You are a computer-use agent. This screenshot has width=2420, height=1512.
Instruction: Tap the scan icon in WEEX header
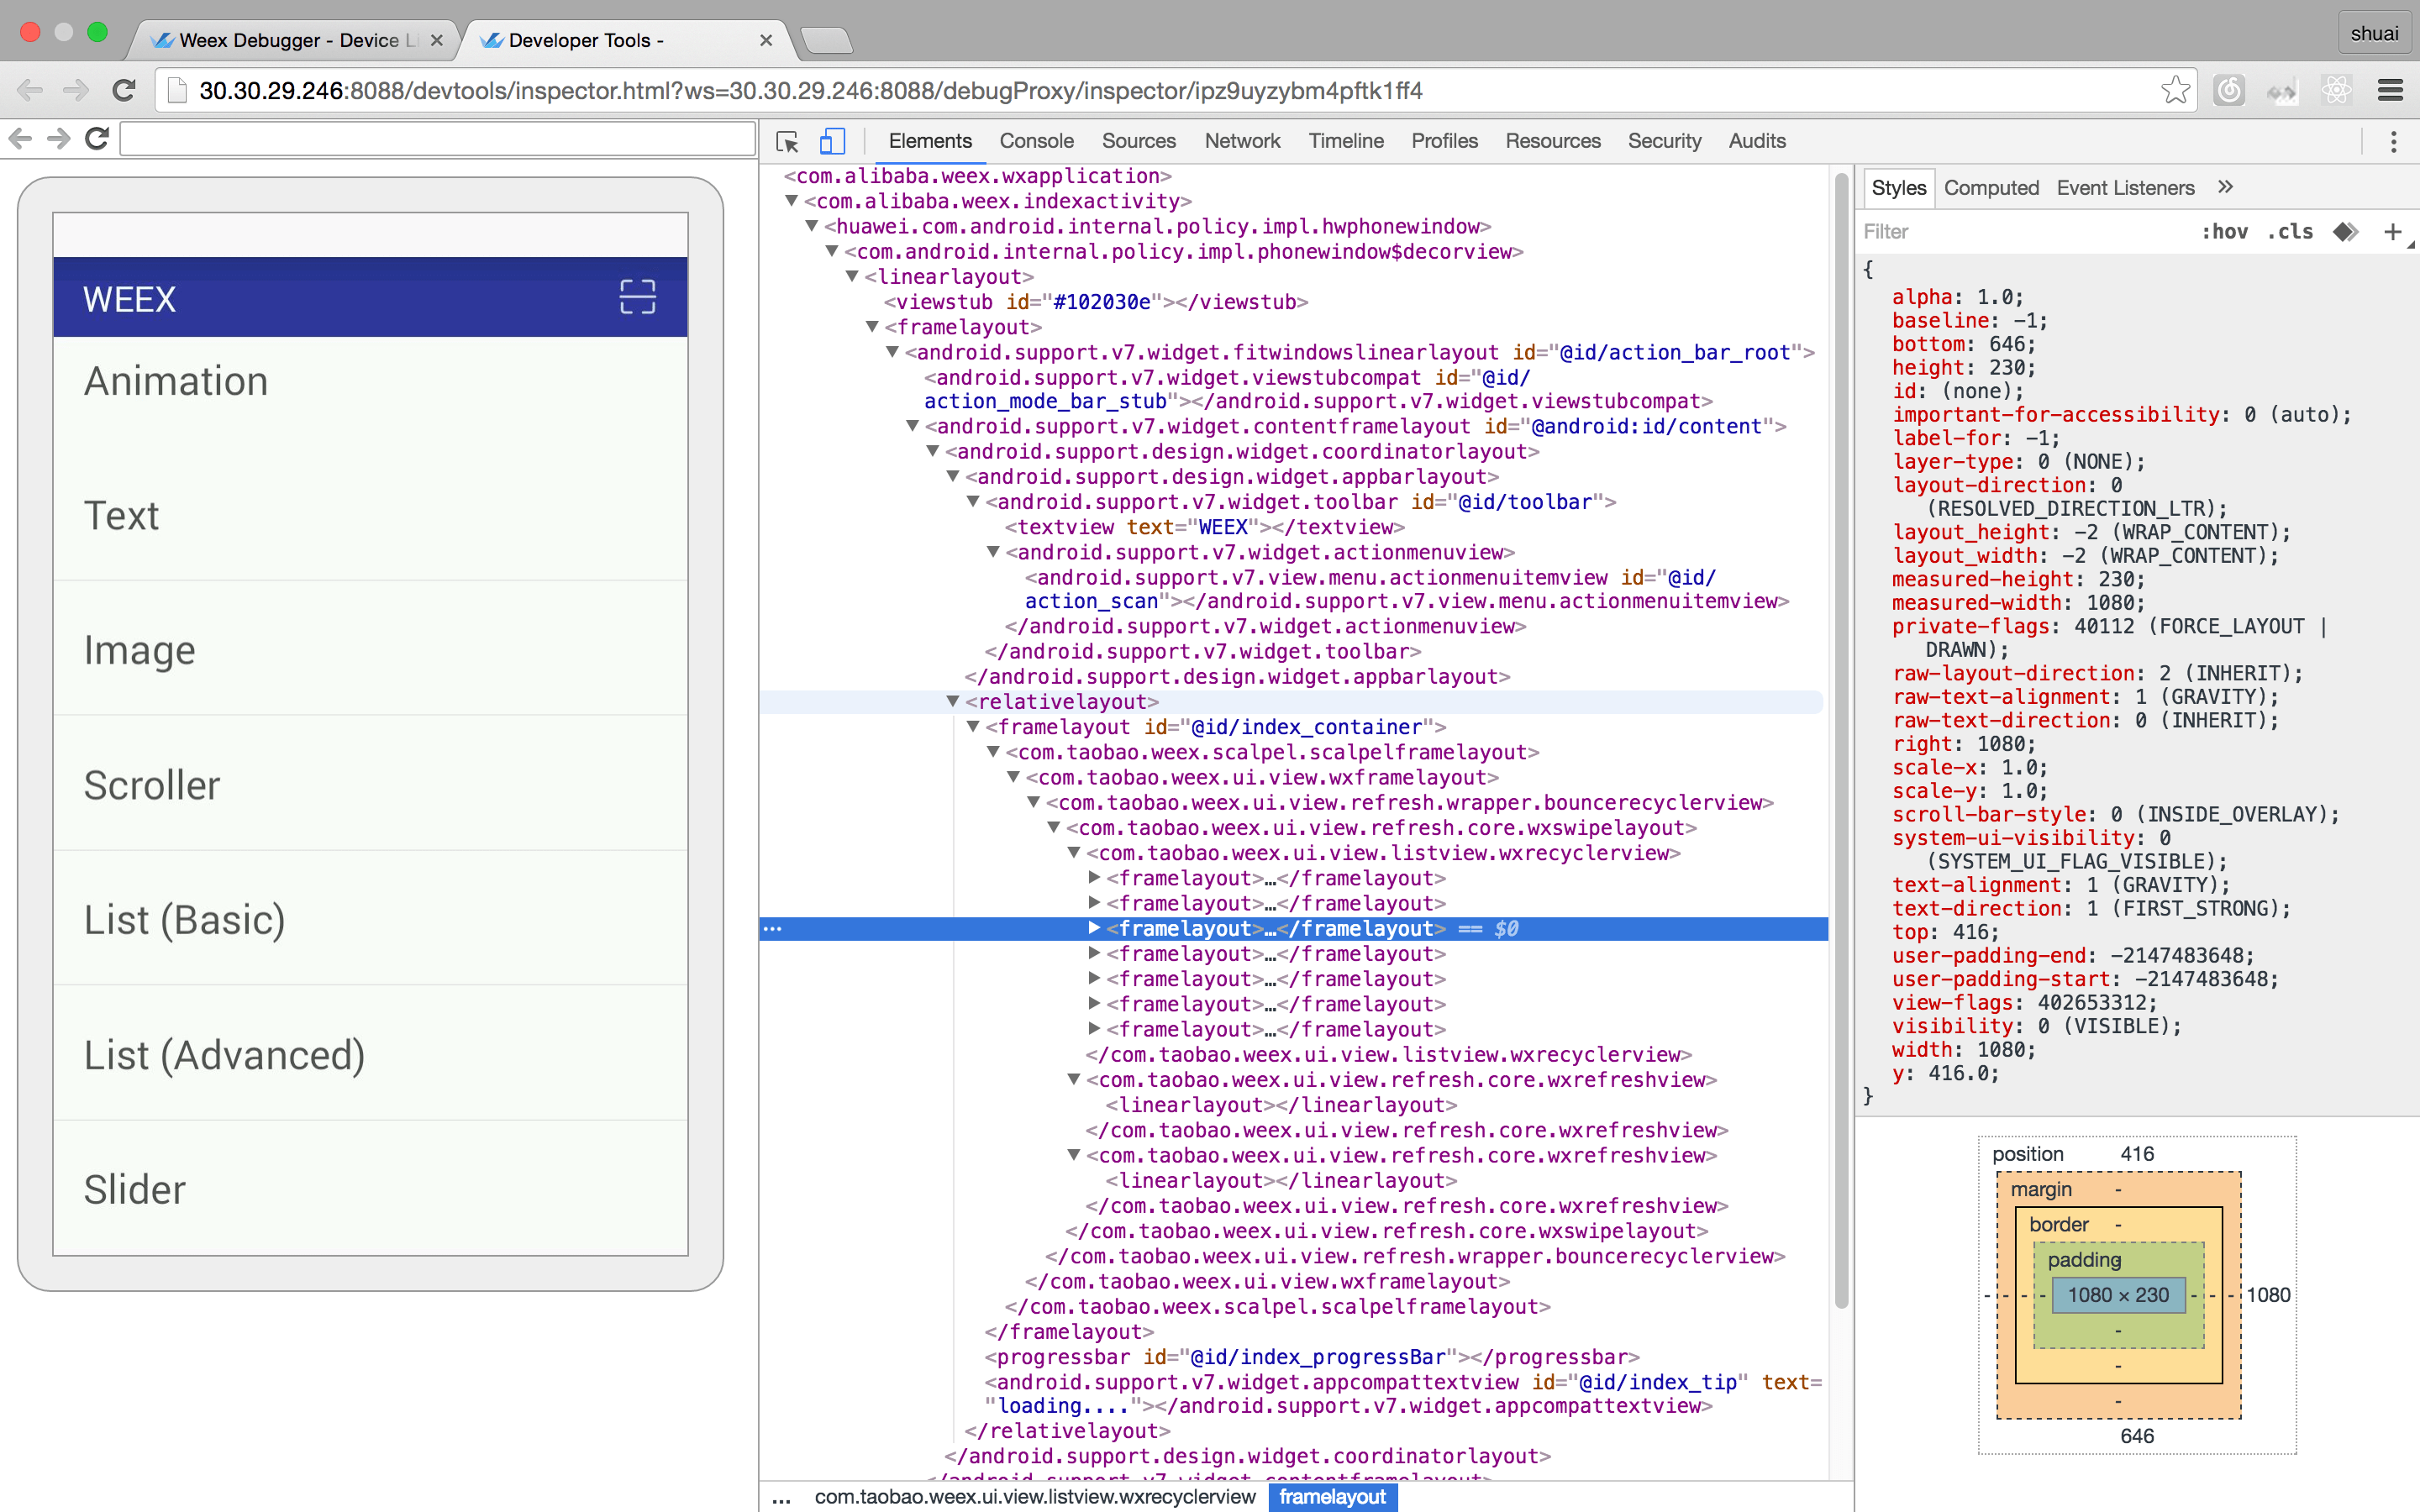[637, 297]
